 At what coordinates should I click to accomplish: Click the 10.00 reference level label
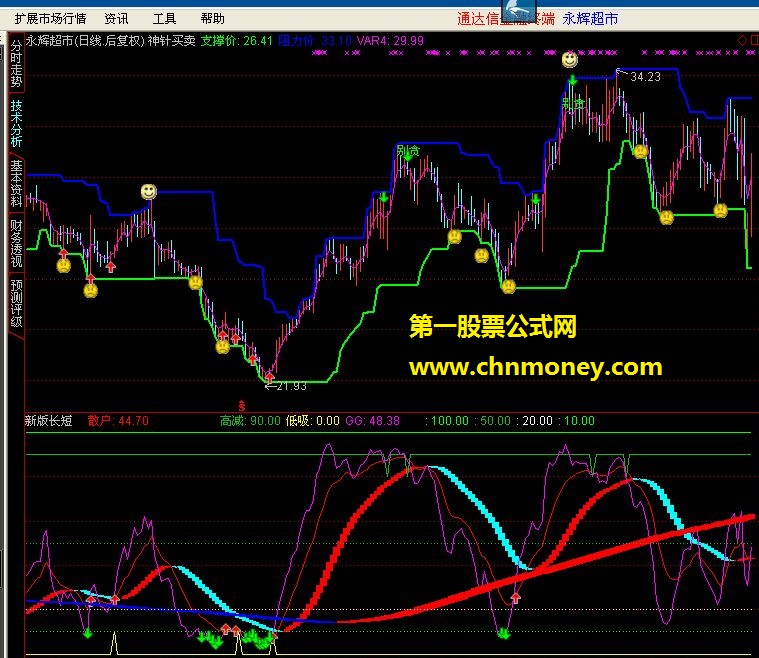tap(579, 421)
